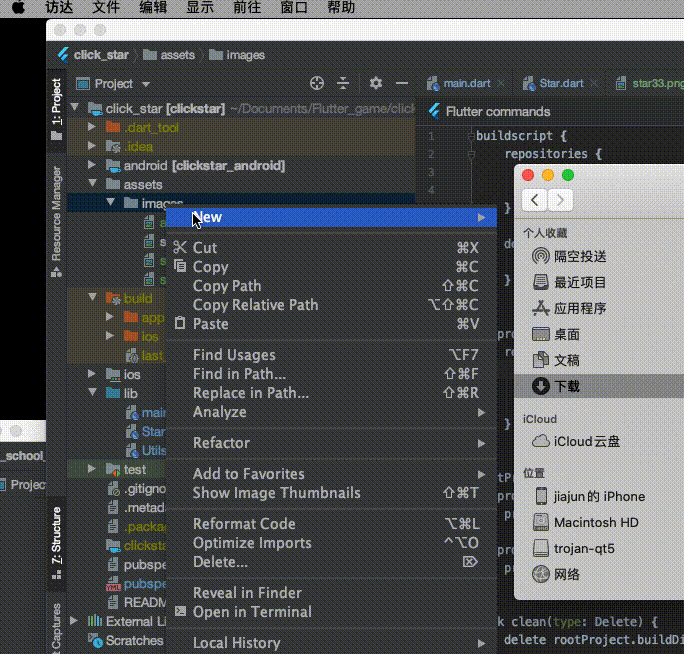Viewport: 684px width, 654px height.
Task: Collapse the build folder
Action: (92, 297)
